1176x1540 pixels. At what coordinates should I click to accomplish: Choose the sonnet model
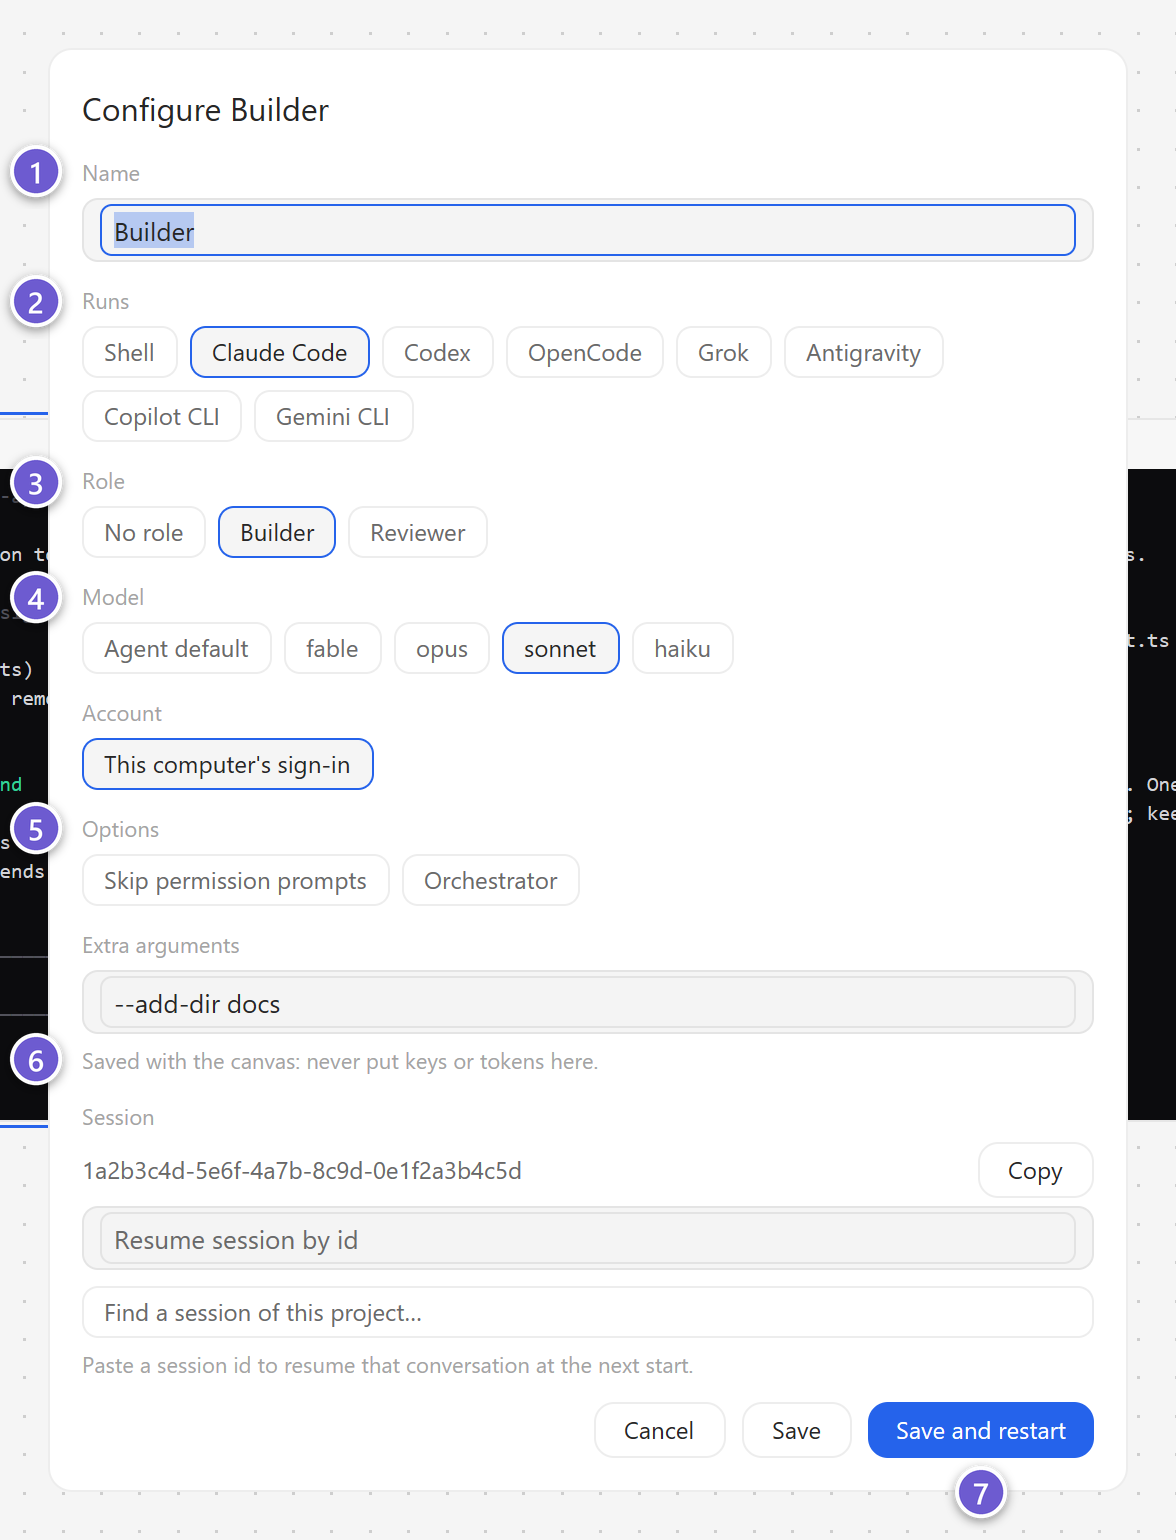click(x=561, y=649)
